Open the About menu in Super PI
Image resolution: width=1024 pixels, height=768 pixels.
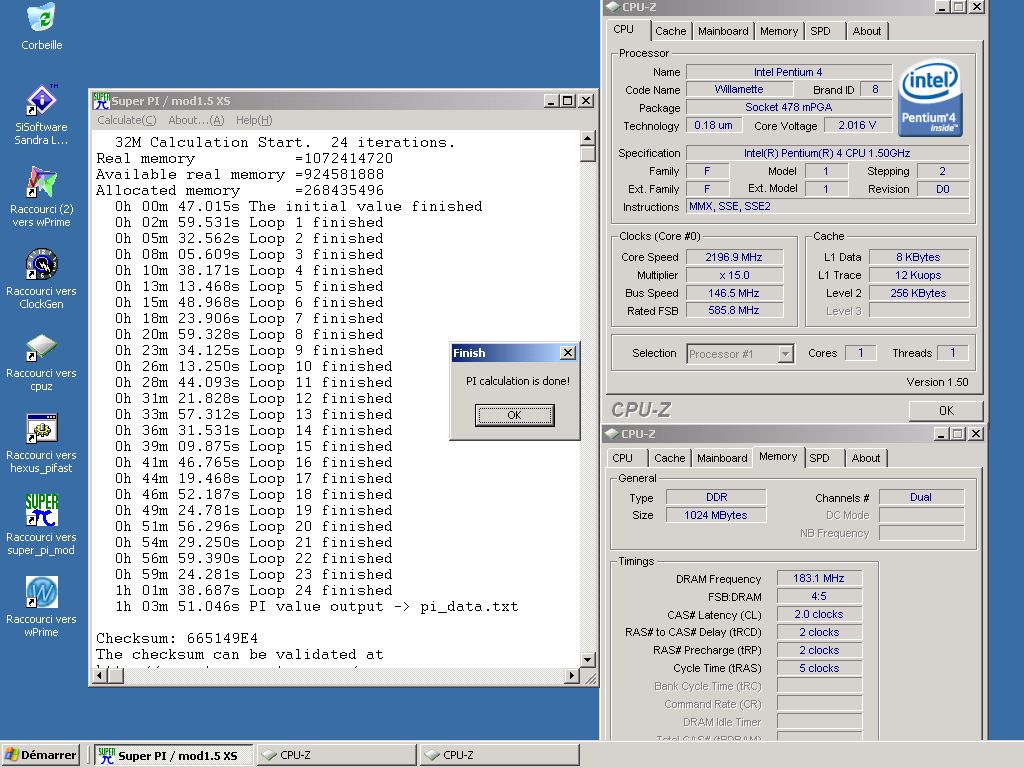[196, 120]
